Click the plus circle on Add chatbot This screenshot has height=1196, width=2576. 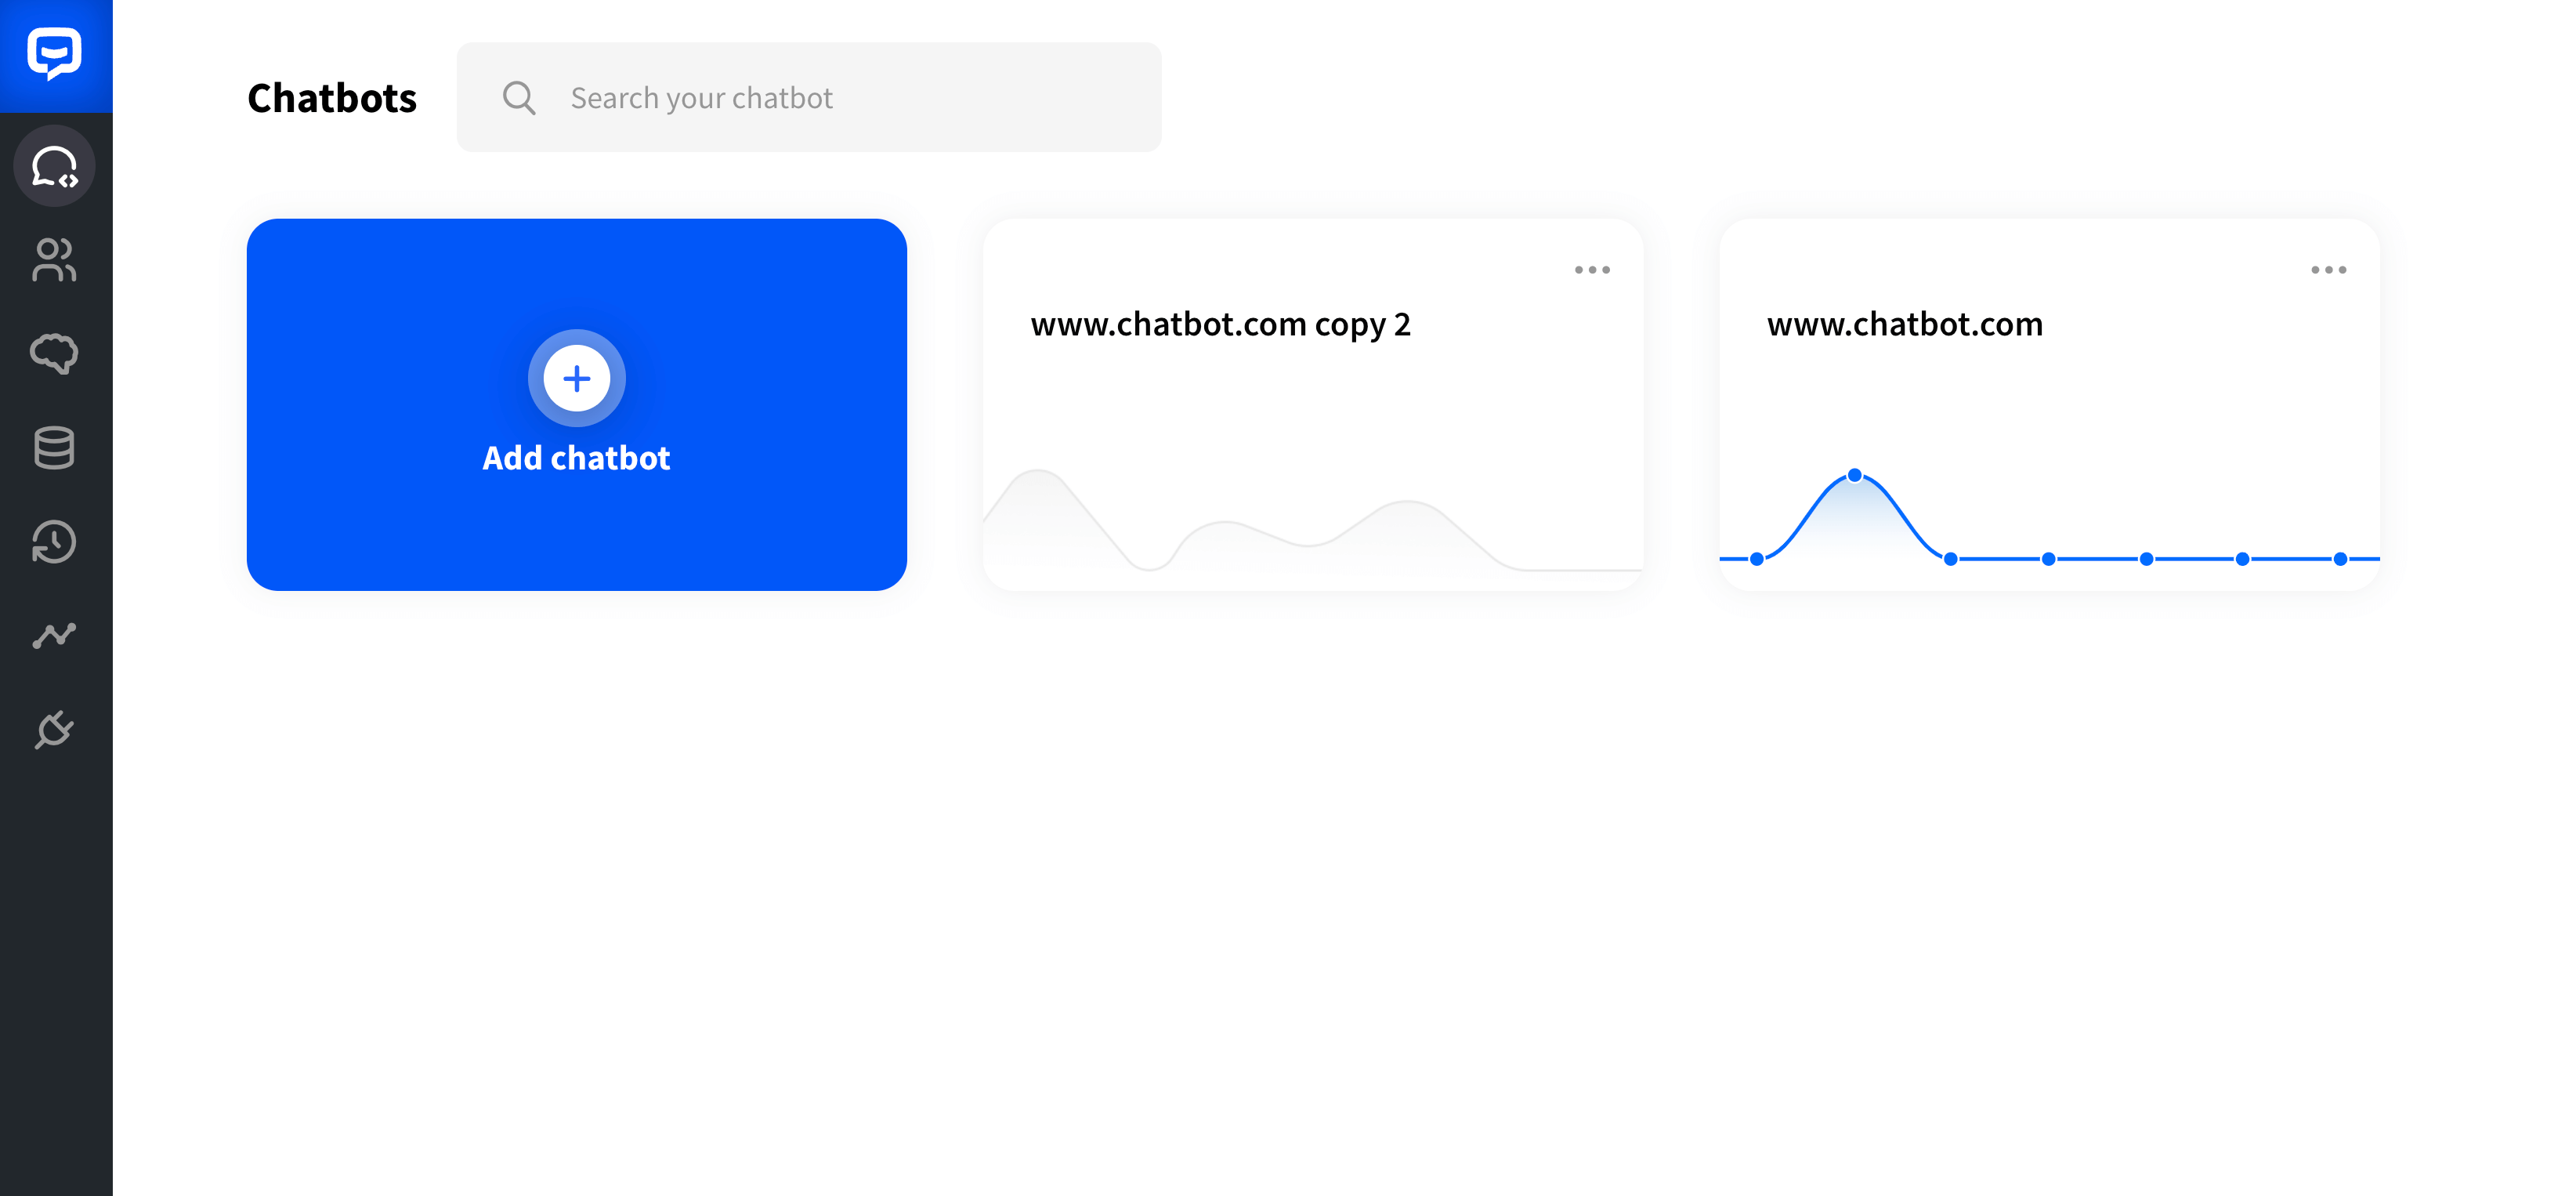[577, 379]
